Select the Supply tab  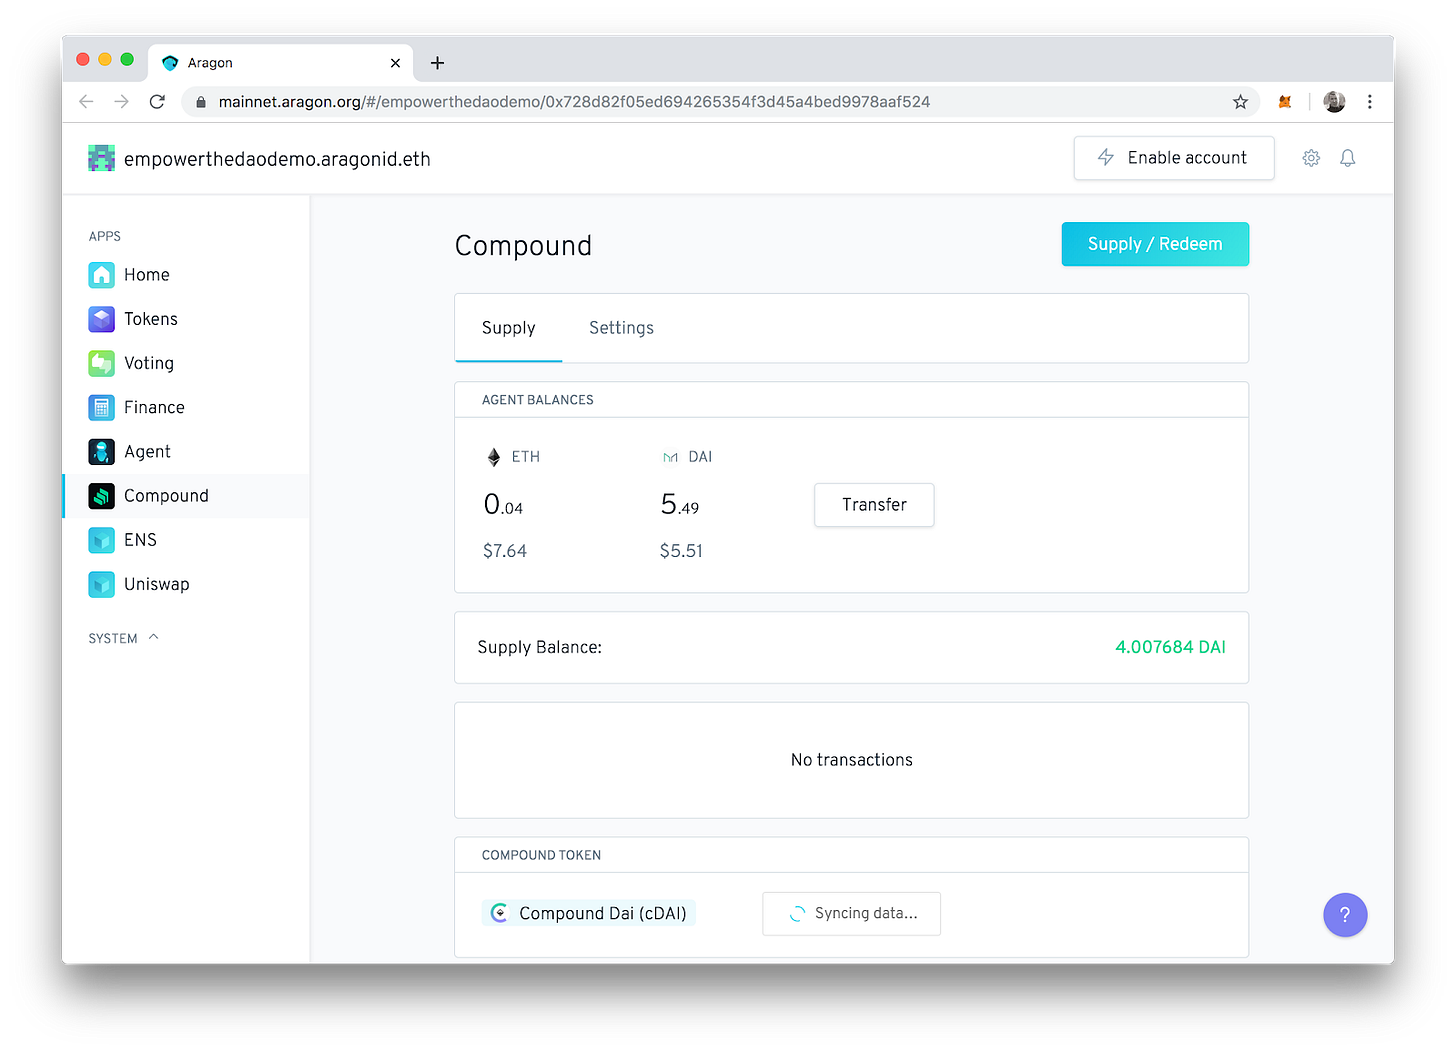point(508,328)
